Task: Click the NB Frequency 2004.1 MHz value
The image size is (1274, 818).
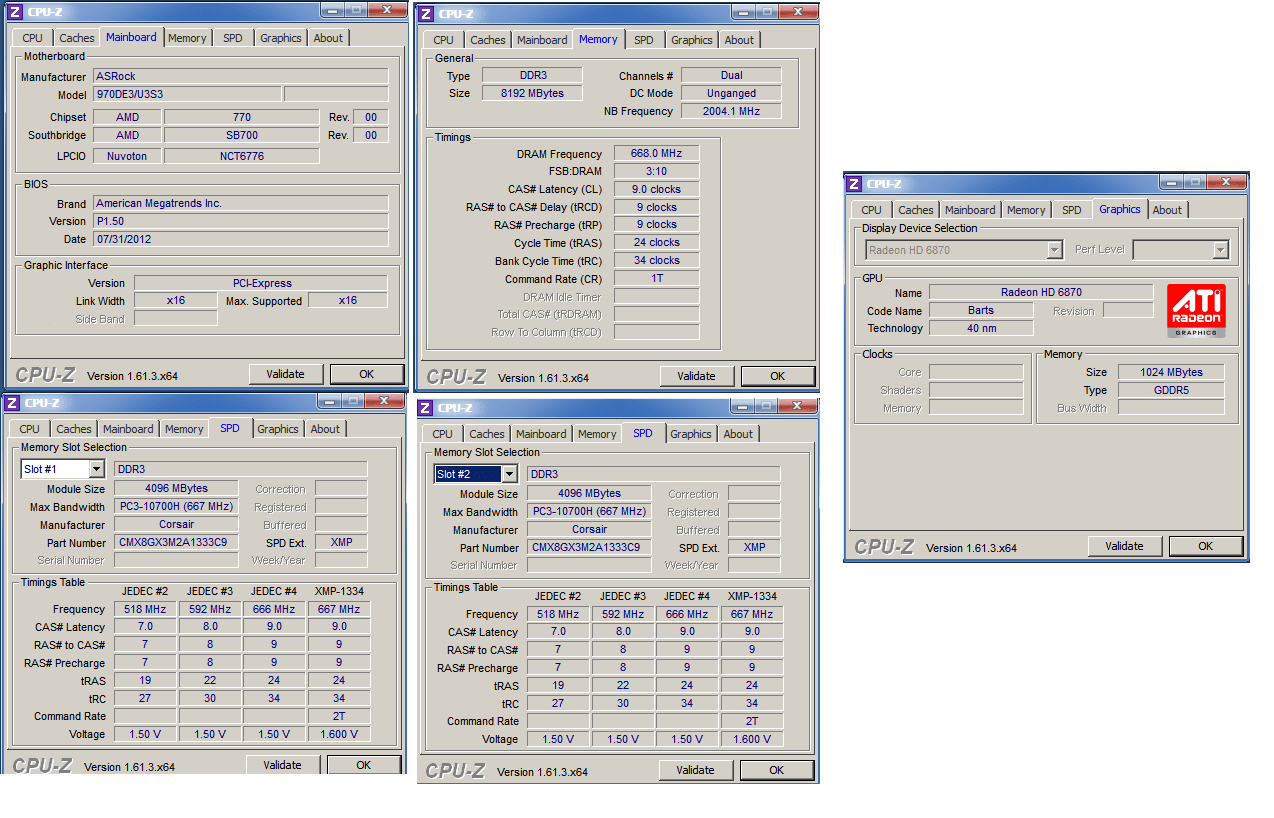Action: click(731, 111)
